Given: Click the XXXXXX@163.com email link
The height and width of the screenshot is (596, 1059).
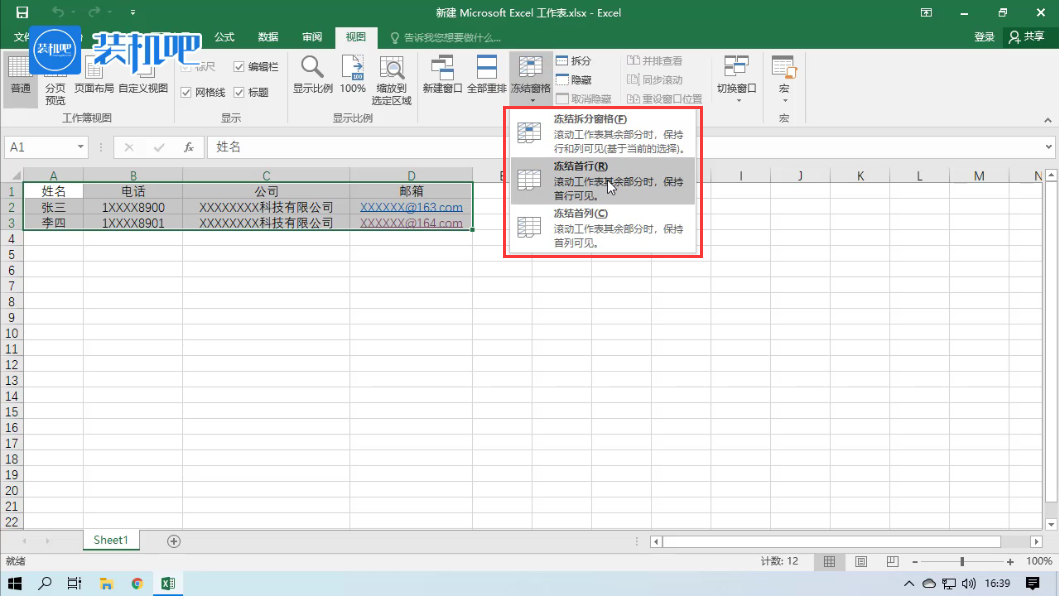Looking at the screenshot, I should [411, 208].
